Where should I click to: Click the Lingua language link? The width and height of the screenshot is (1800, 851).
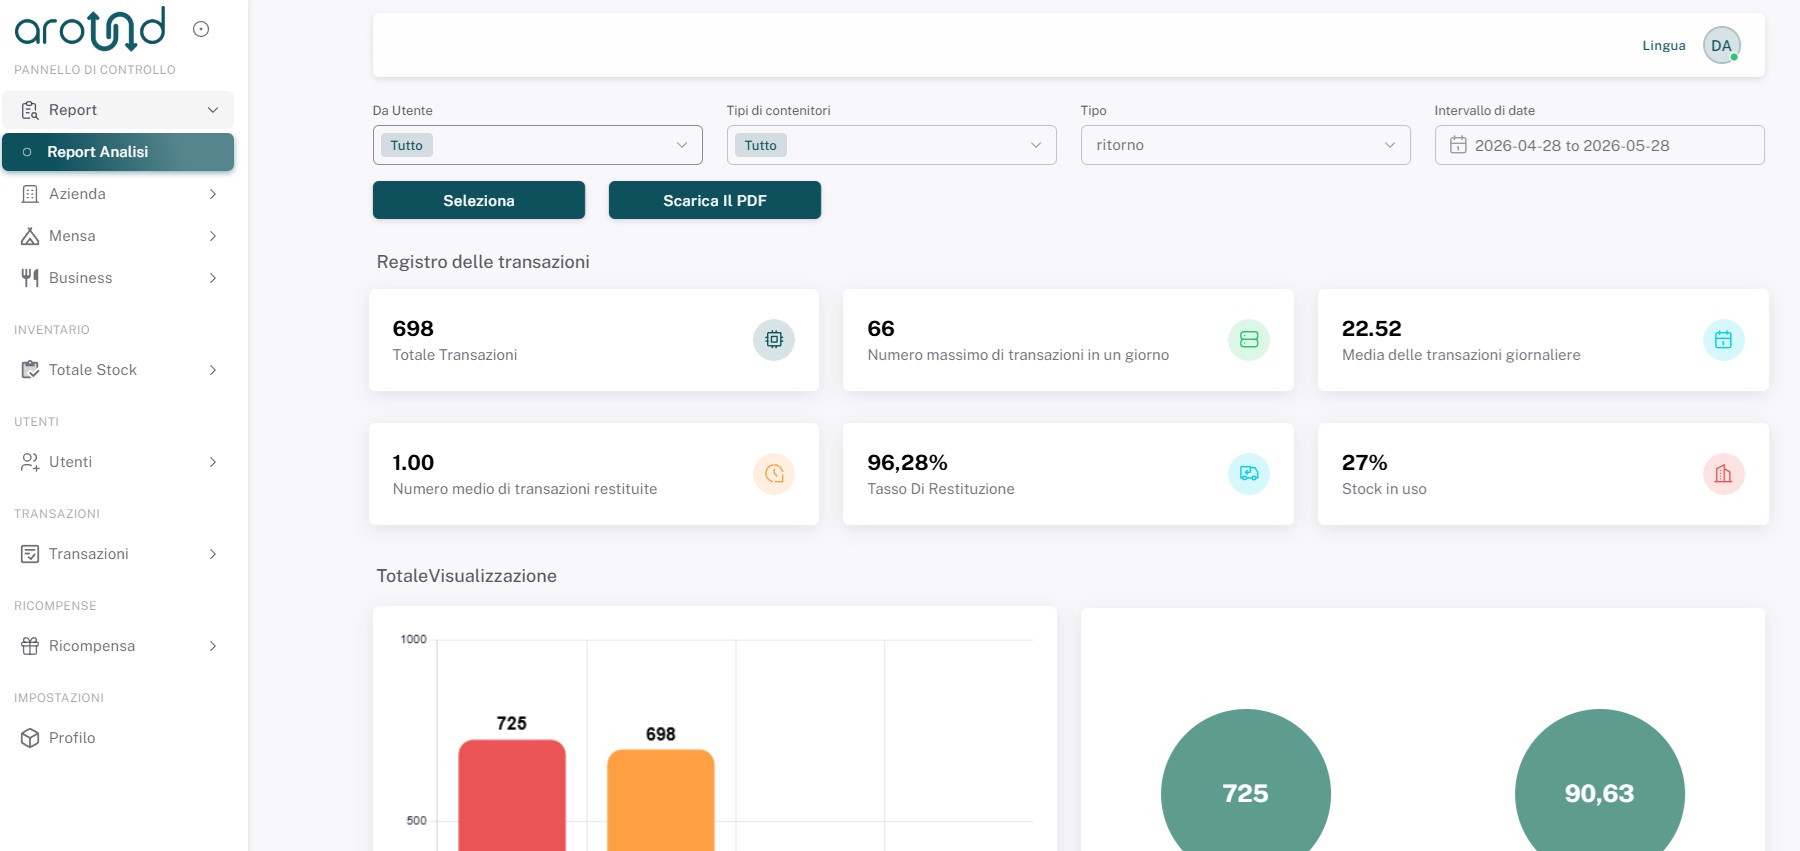1664,45
